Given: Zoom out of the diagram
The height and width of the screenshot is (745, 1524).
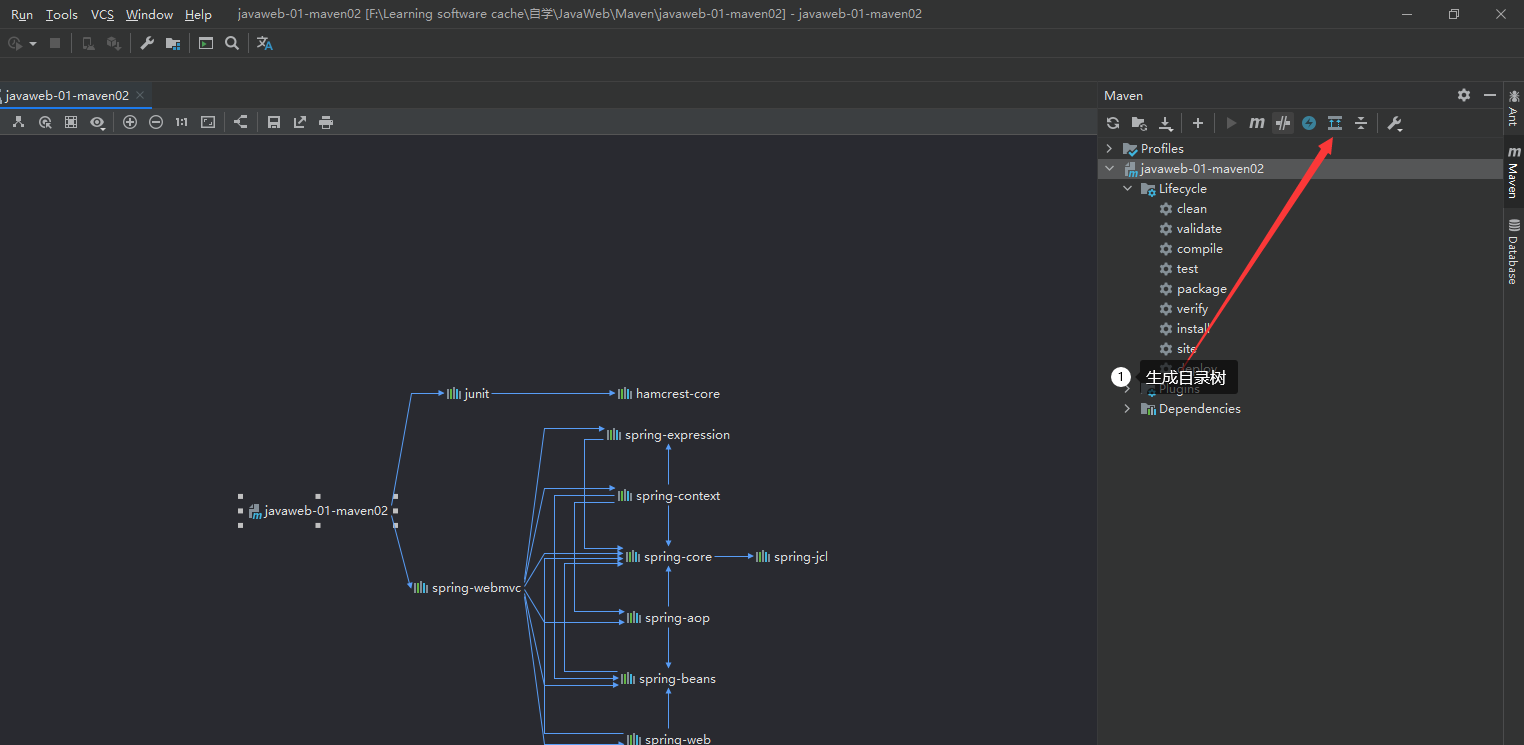Looking at the screenshot, I should pos(156,122).
